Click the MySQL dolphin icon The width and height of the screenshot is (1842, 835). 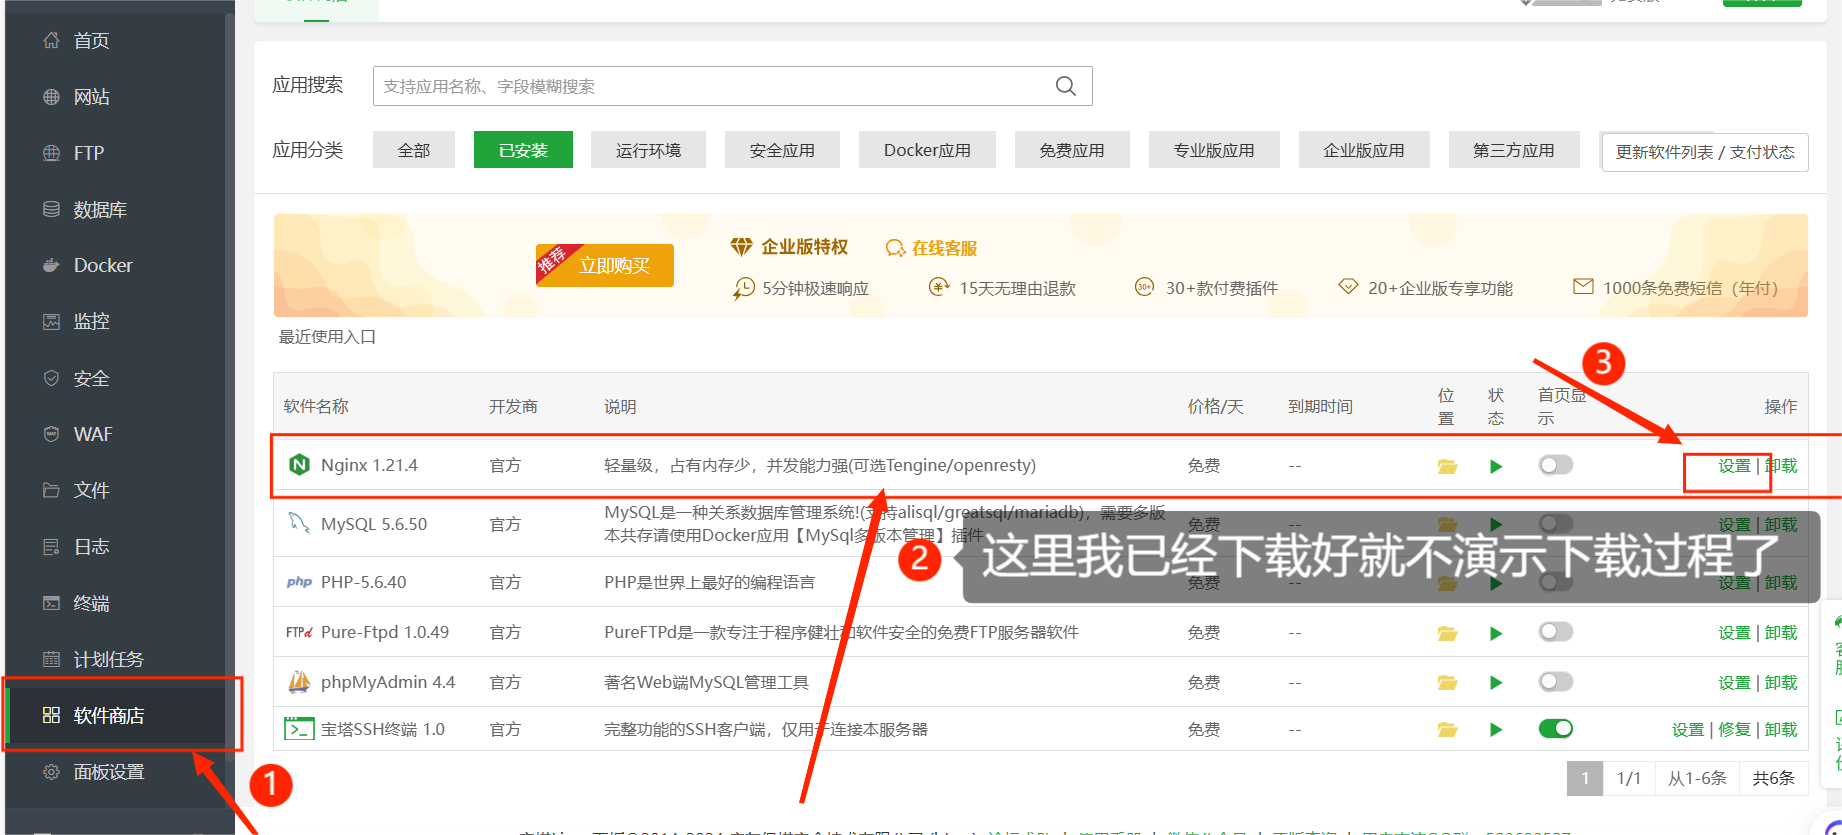tap(299, 523)
